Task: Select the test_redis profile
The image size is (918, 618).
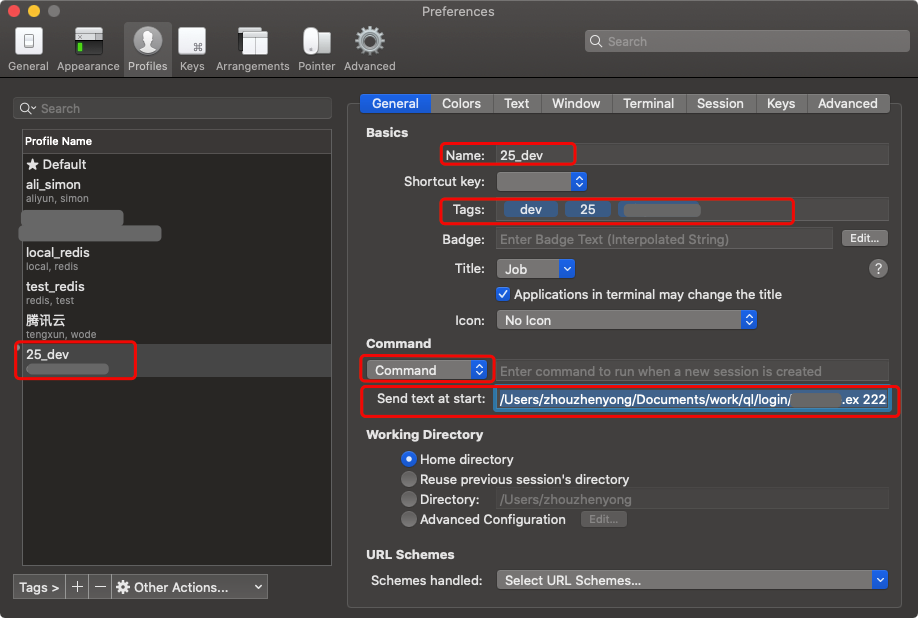Action: tap(177, 293)
